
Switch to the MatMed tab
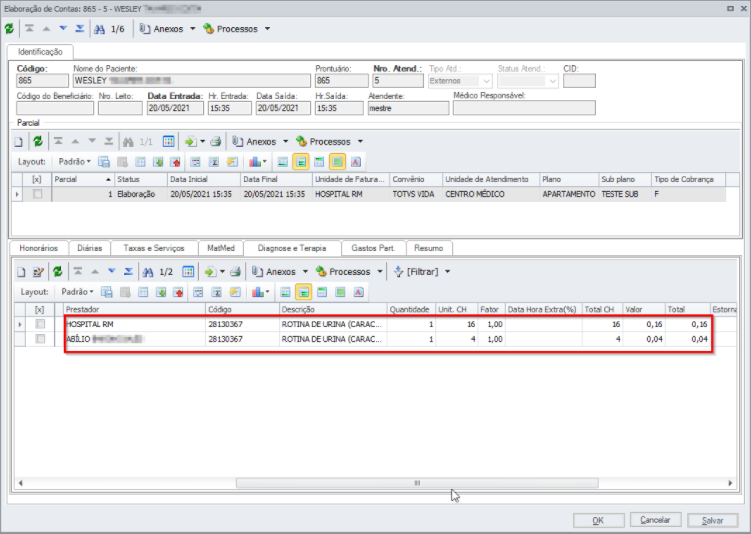tap(221, 248)
